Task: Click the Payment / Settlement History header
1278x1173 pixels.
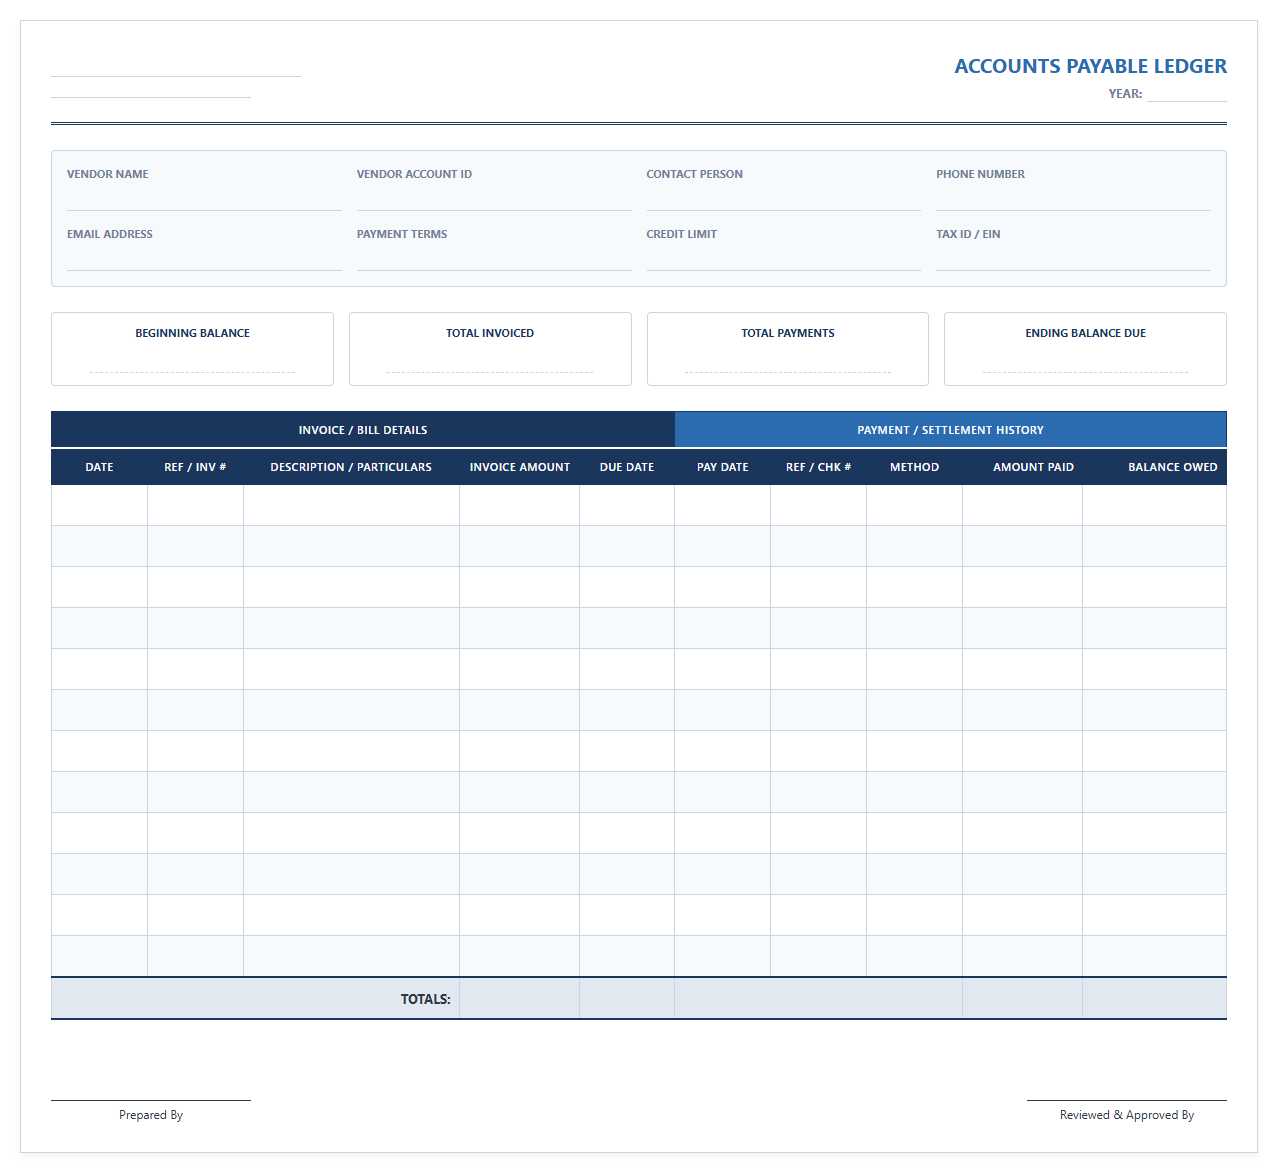Action: coord(951,429)
